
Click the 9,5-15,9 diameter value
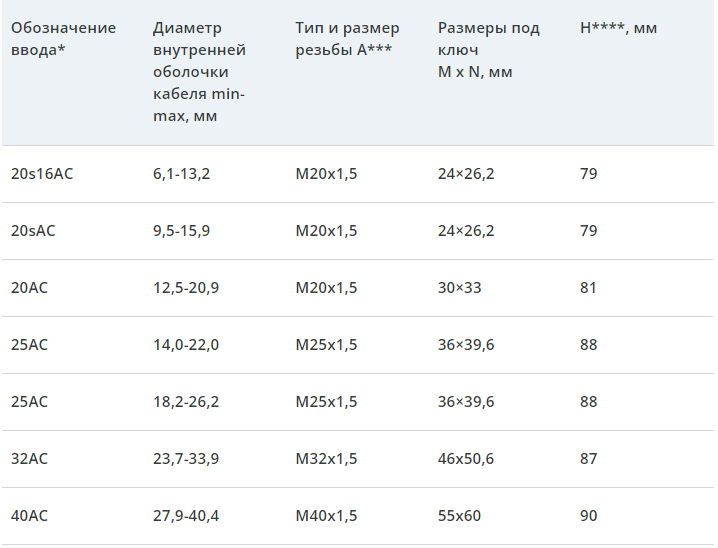pyautogui.click(x=181, y=231)
